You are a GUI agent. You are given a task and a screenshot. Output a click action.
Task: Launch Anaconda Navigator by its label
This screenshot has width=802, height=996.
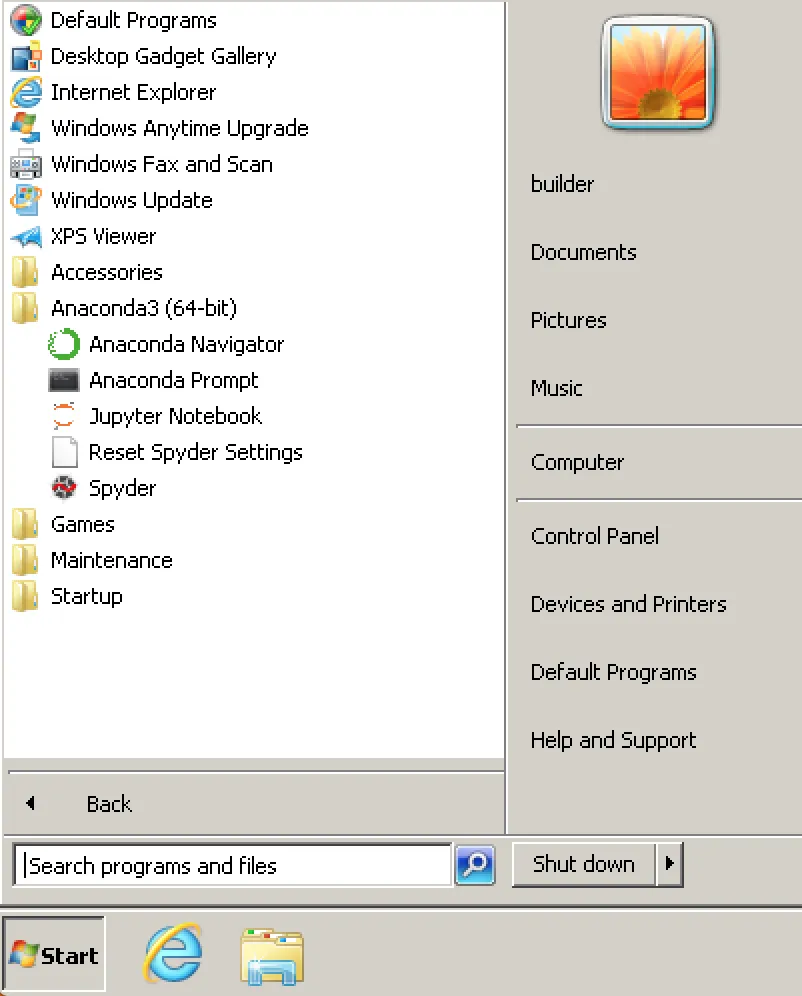tap(186, 344)
